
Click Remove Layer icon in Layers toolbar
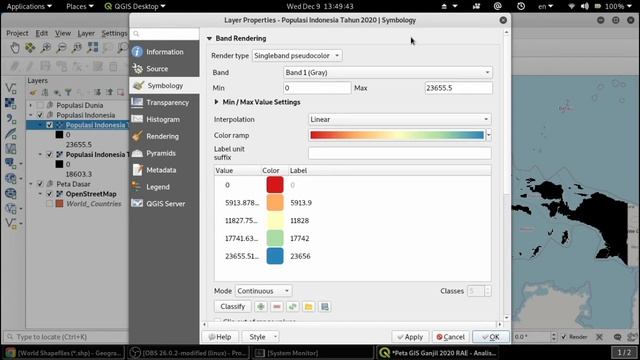pos(120,93)
